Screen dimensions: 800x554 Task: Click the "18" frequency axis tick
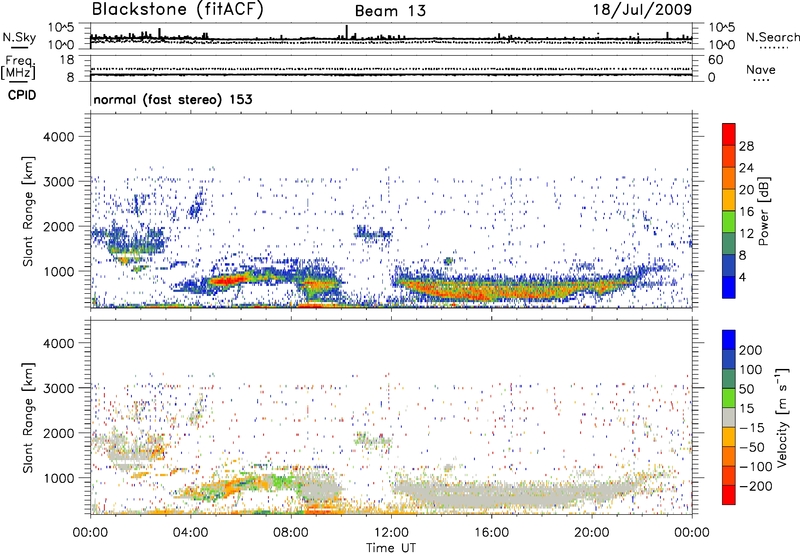pos(67,60)
